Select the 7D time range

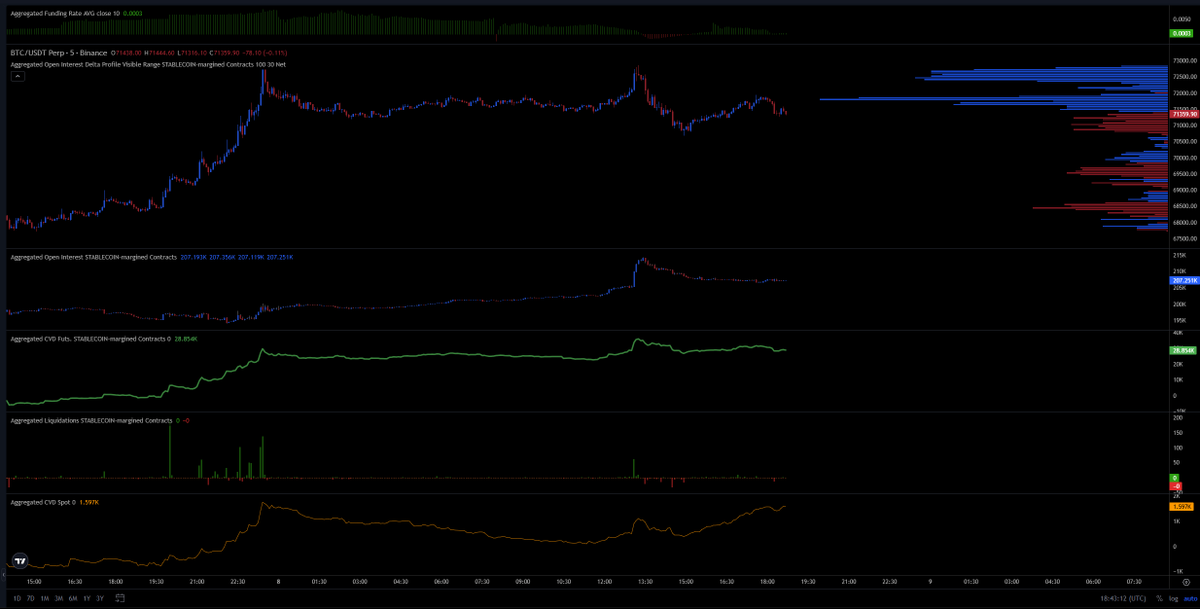[x=31, y=598]
